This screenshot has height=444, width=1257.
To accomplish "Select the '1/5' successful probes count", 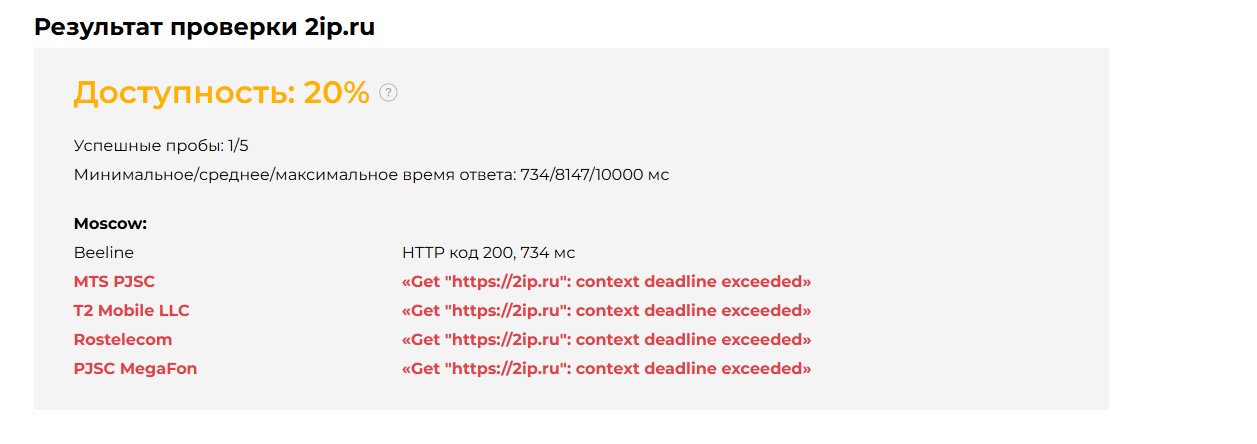I will [238, 146].
